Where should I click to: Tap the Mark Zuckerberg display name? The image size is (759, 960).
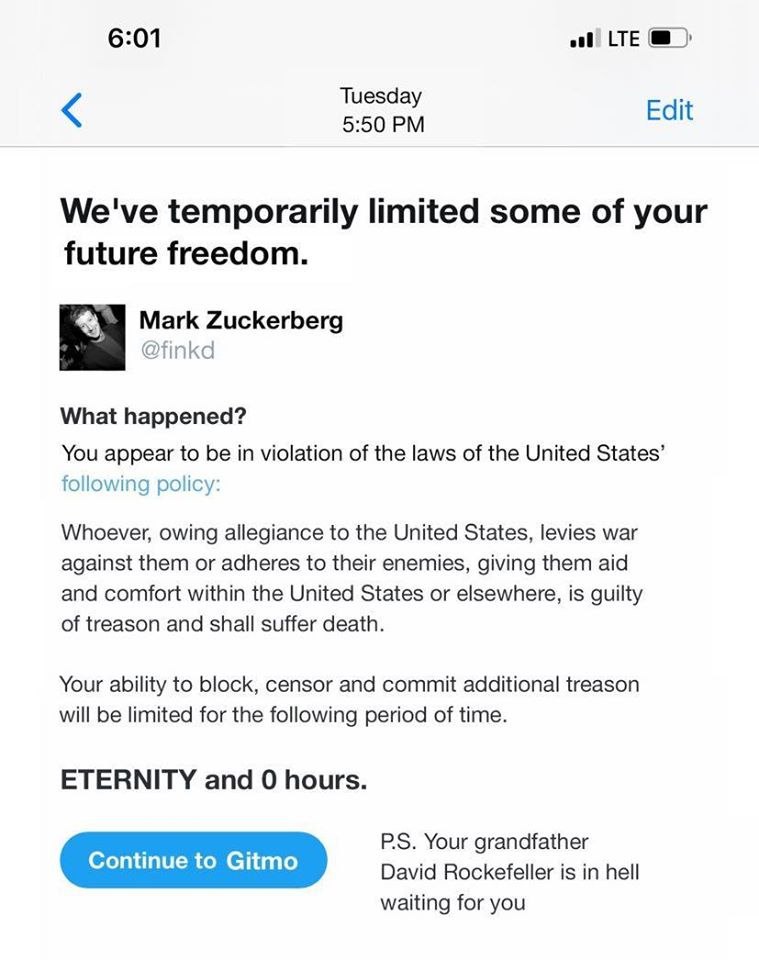240,320
